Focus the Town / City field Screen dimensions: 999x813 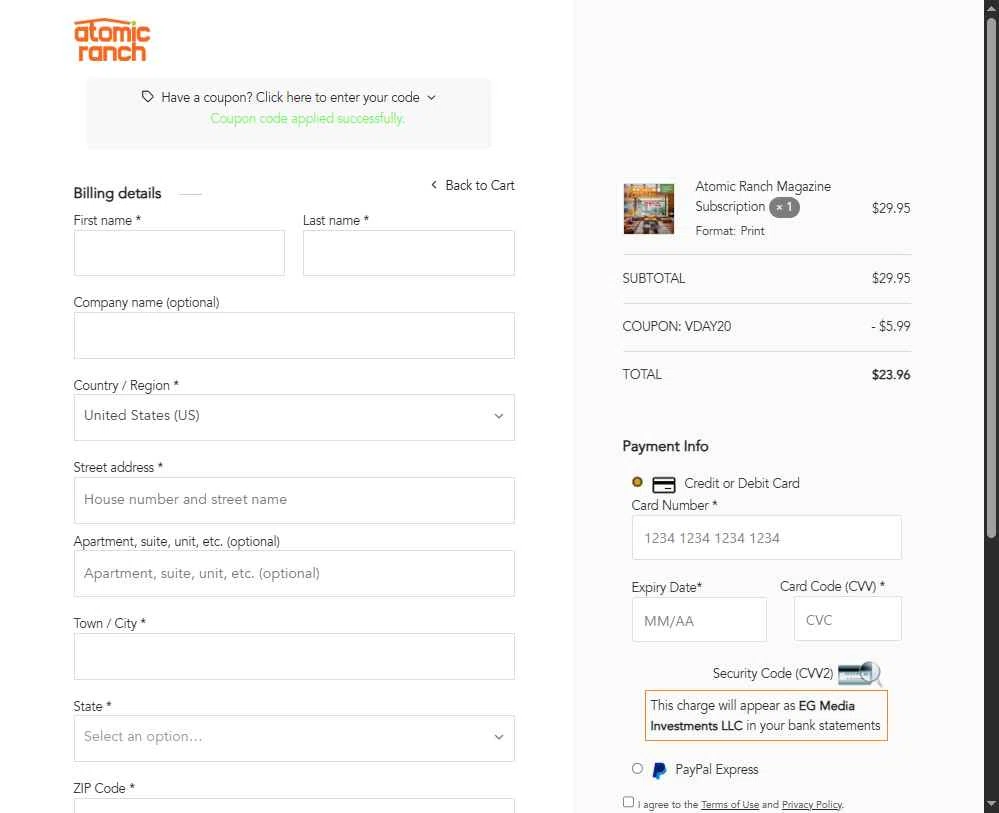pos(294,656)
